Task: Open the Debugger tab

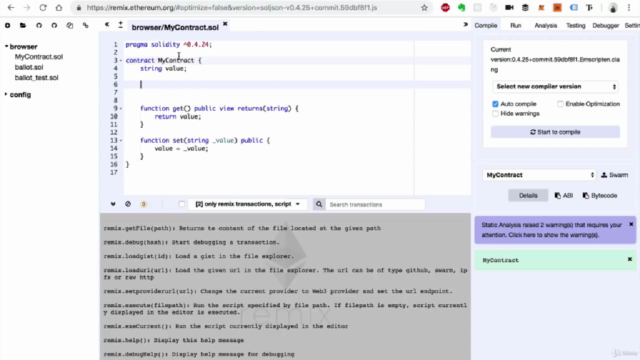Action: point(606,25)
